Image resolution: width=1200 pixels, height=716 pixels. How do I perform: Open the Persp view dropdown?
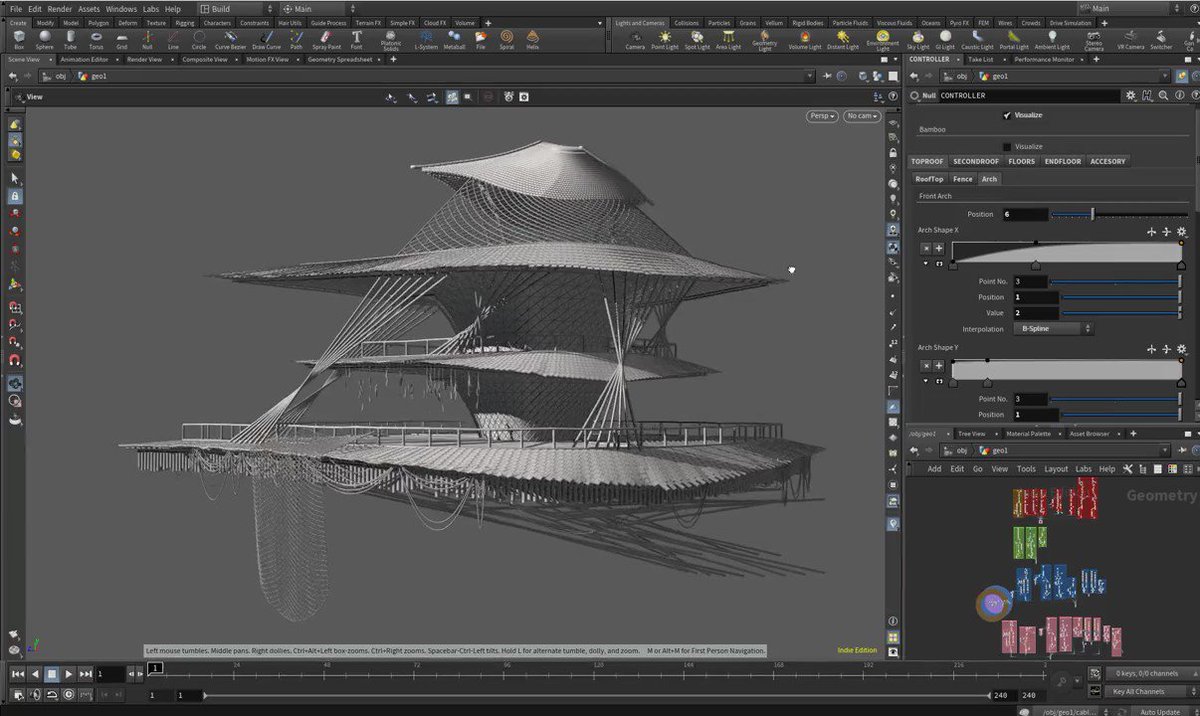click(819, 115)
